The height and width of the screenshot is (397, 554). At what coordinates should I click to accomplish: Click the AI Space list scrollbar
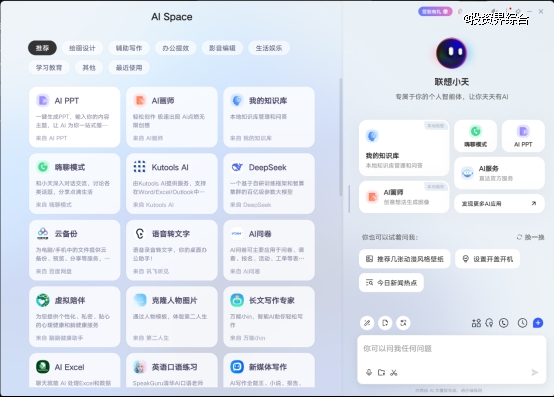coord(341,137)
